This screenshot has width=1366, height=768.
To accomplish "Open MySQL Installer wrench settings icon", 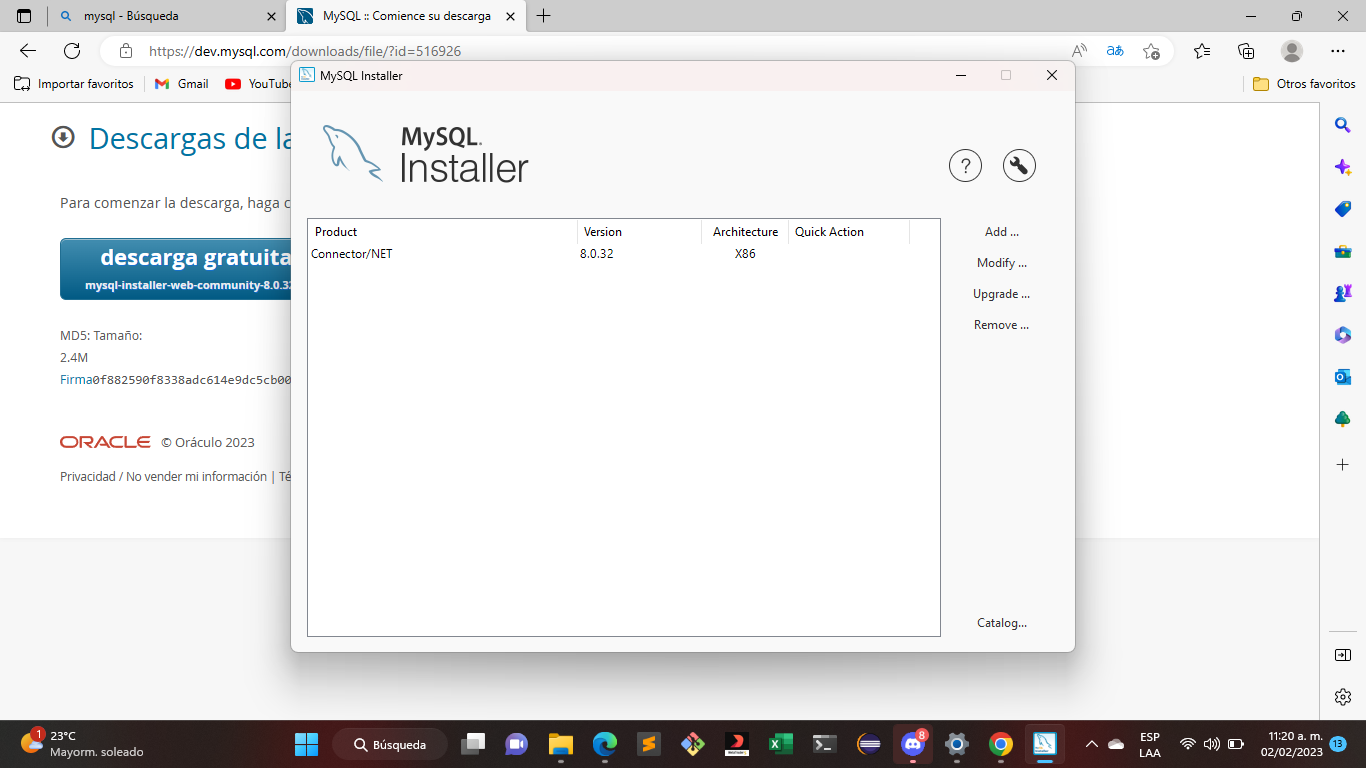I will click(1019, 166).
